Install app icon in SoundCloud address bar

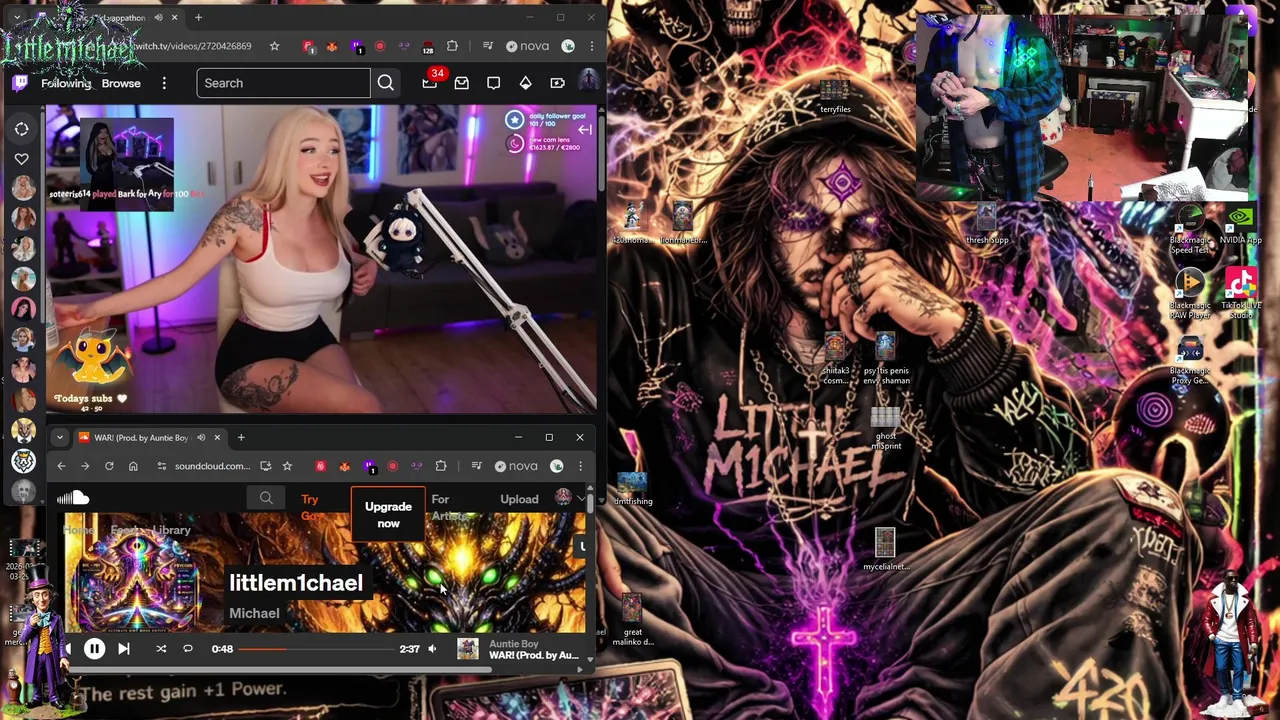point(265,466)
